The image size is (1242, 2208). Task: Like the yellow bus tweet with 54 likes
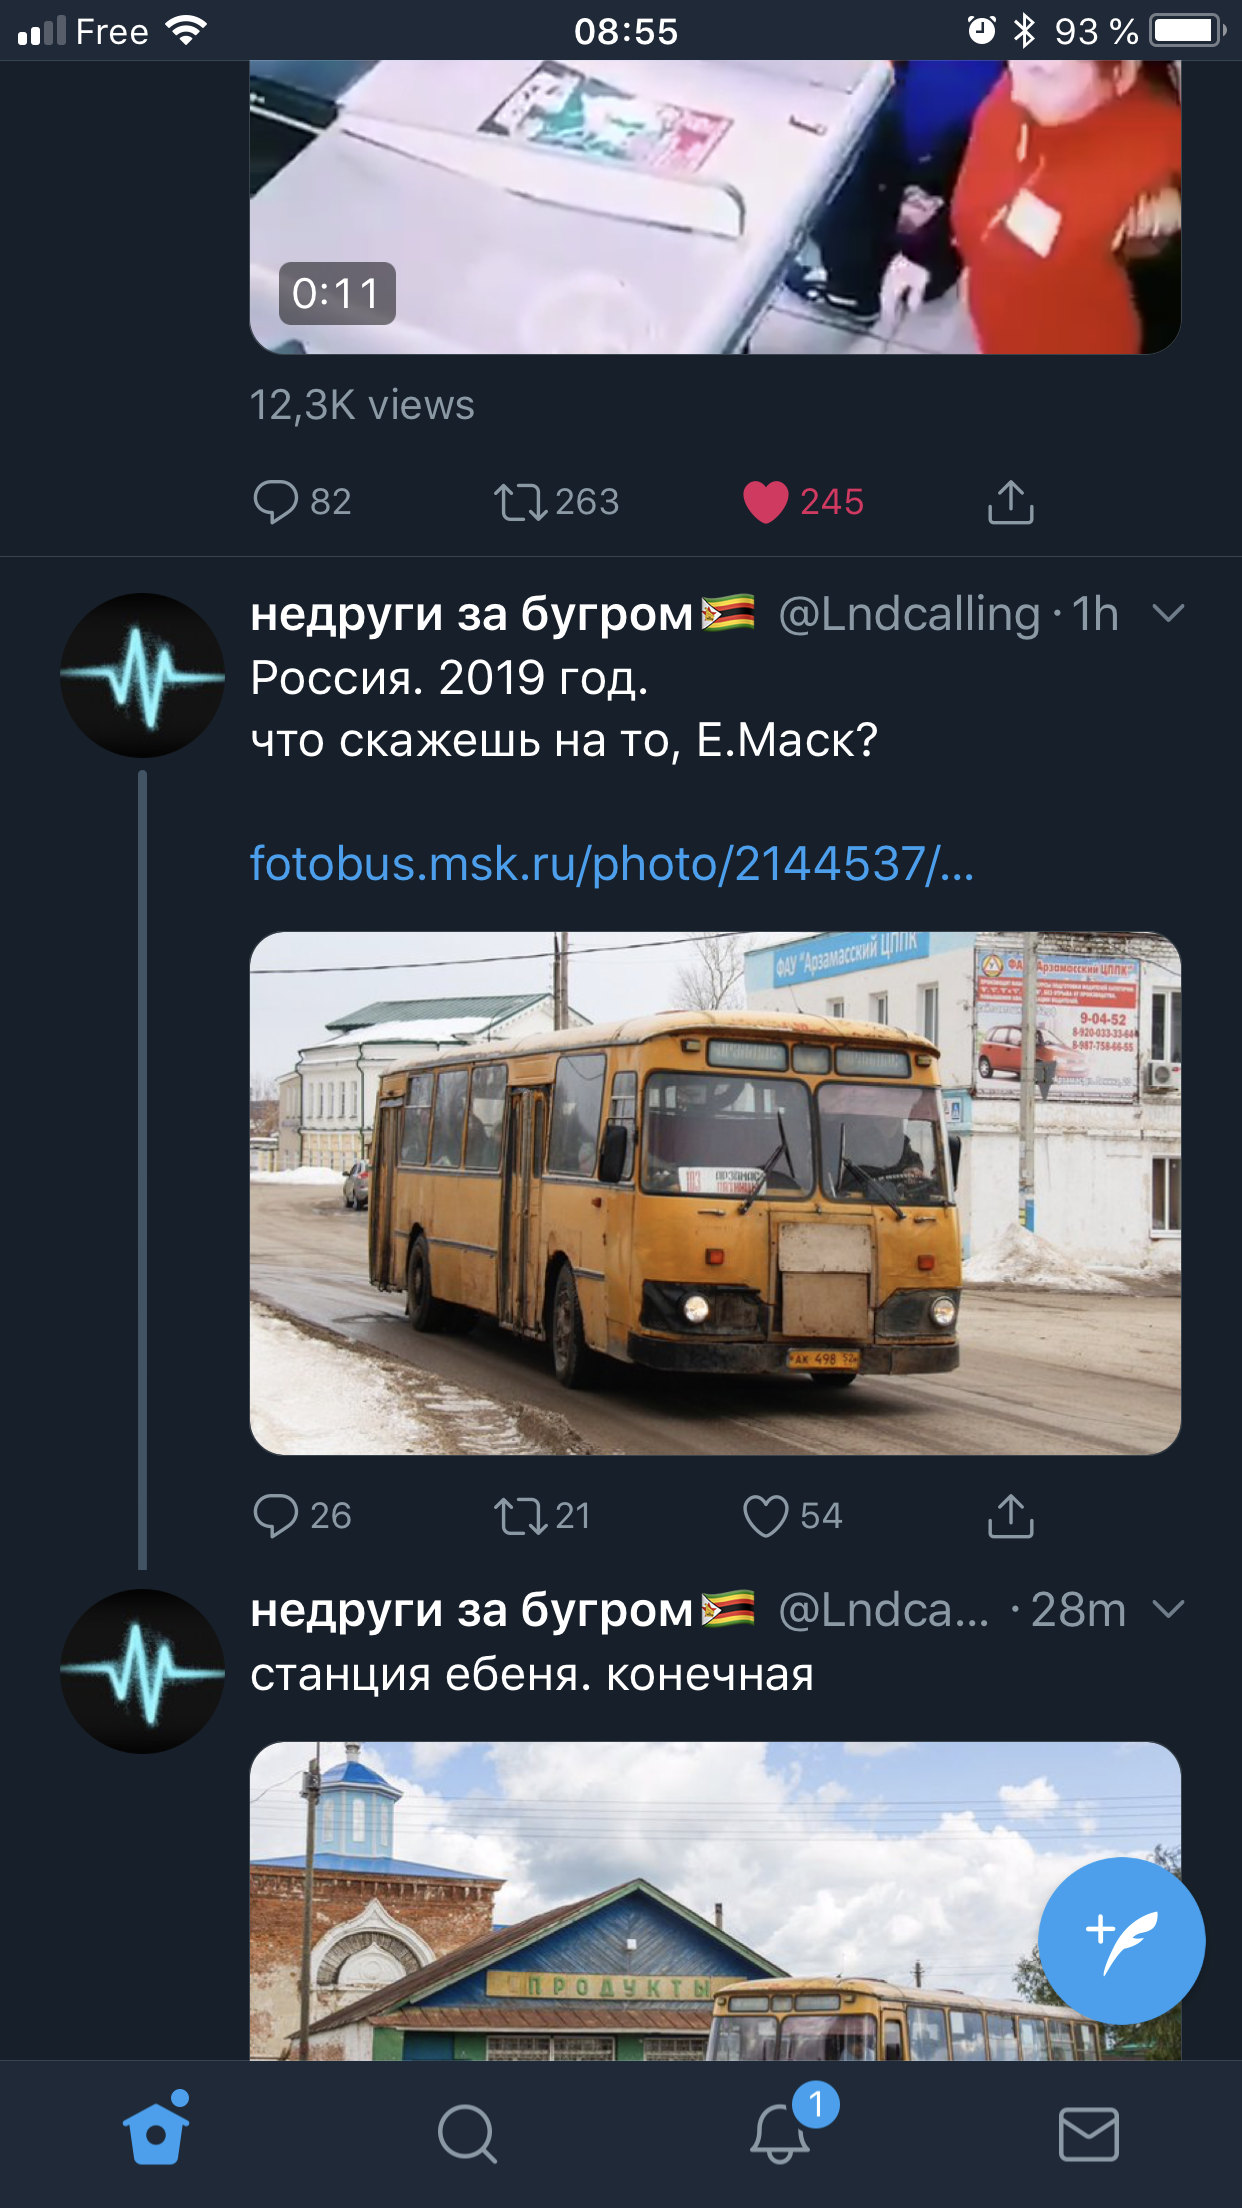[766, 1515]
